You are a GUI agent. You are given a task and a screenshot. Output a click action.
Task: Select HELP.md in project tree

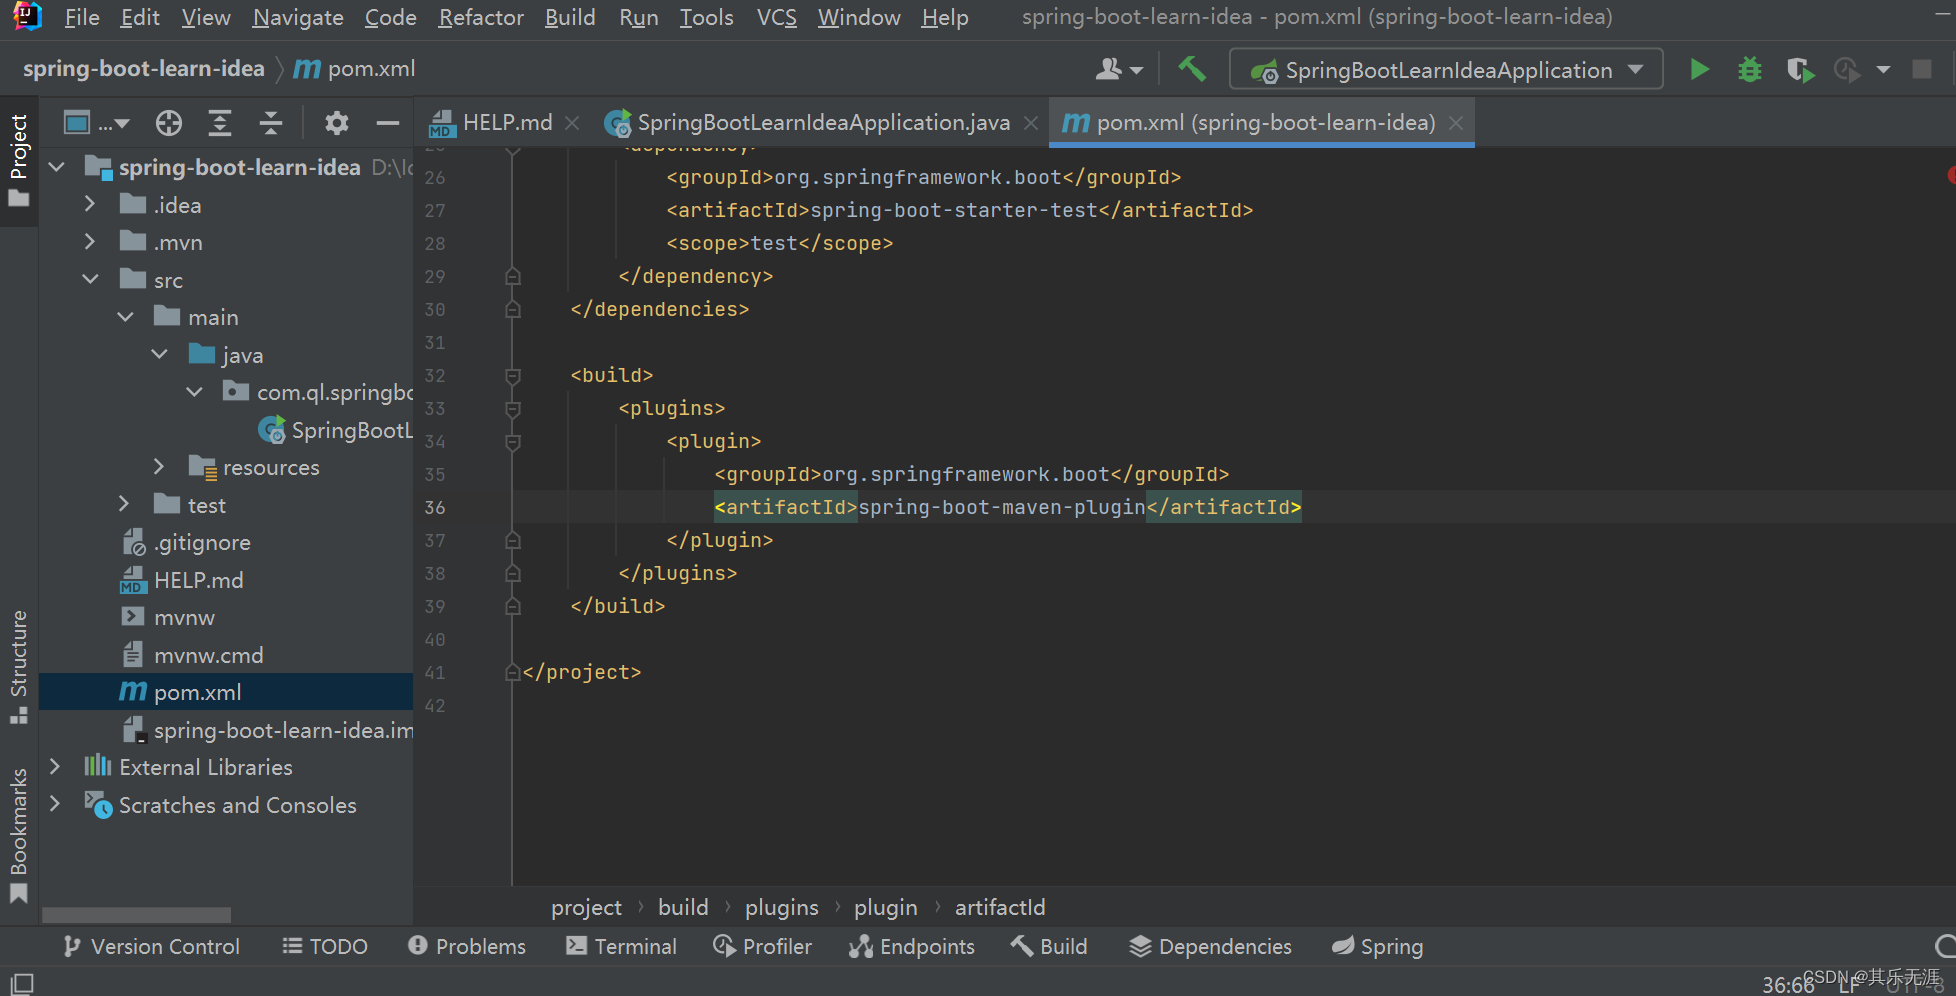182,580
